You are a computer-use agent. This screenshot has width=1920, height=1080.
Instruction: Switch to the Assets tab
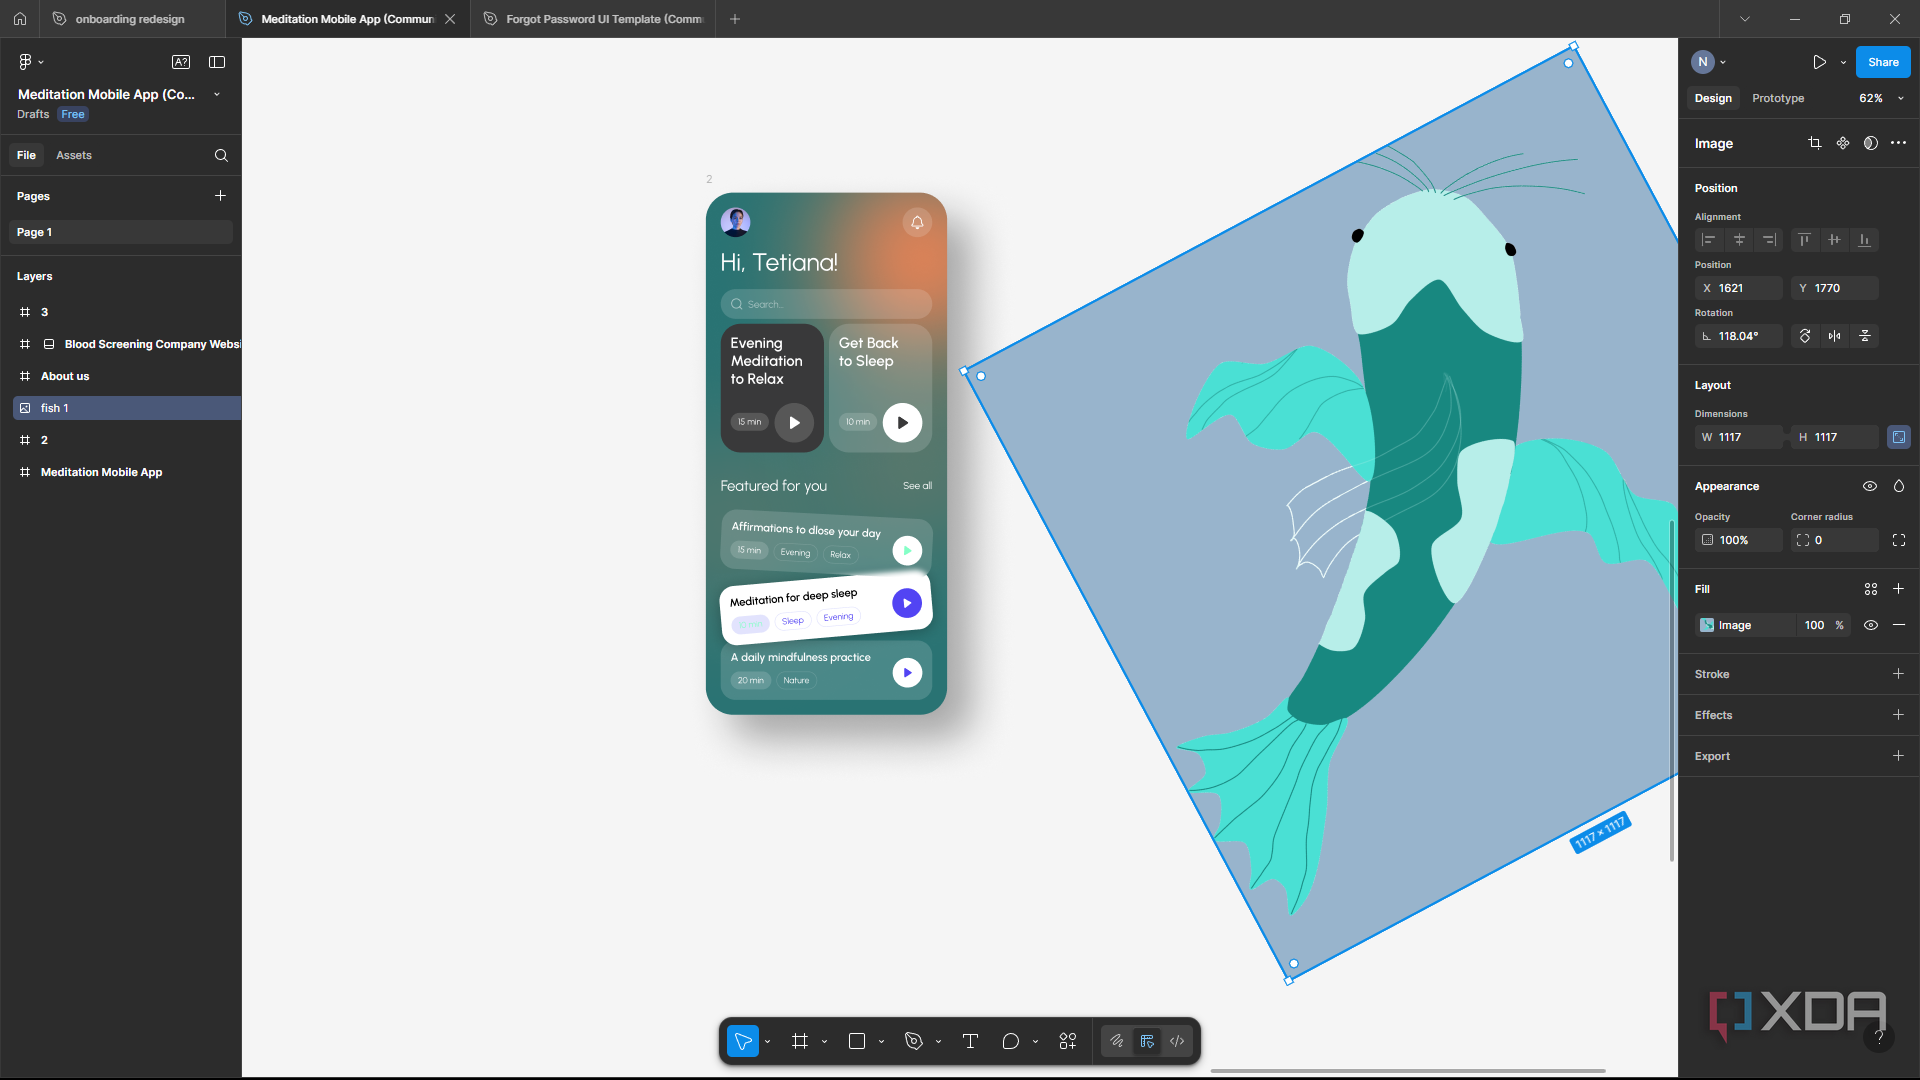pyautogui.click(x=74, y=155)
